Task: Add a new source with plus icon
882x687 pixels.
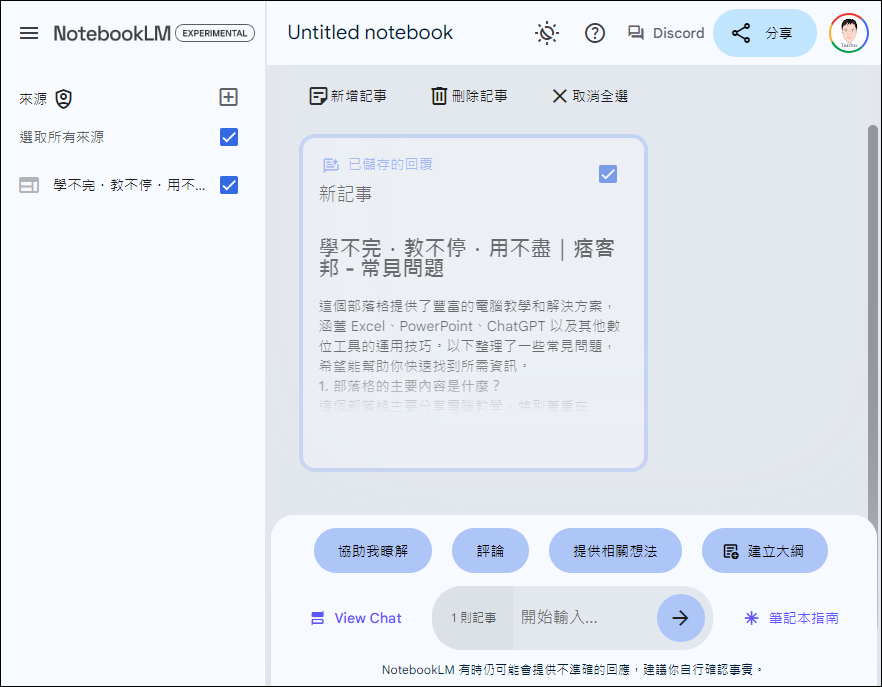Action: pyautogui.click(x=228, y=97)
